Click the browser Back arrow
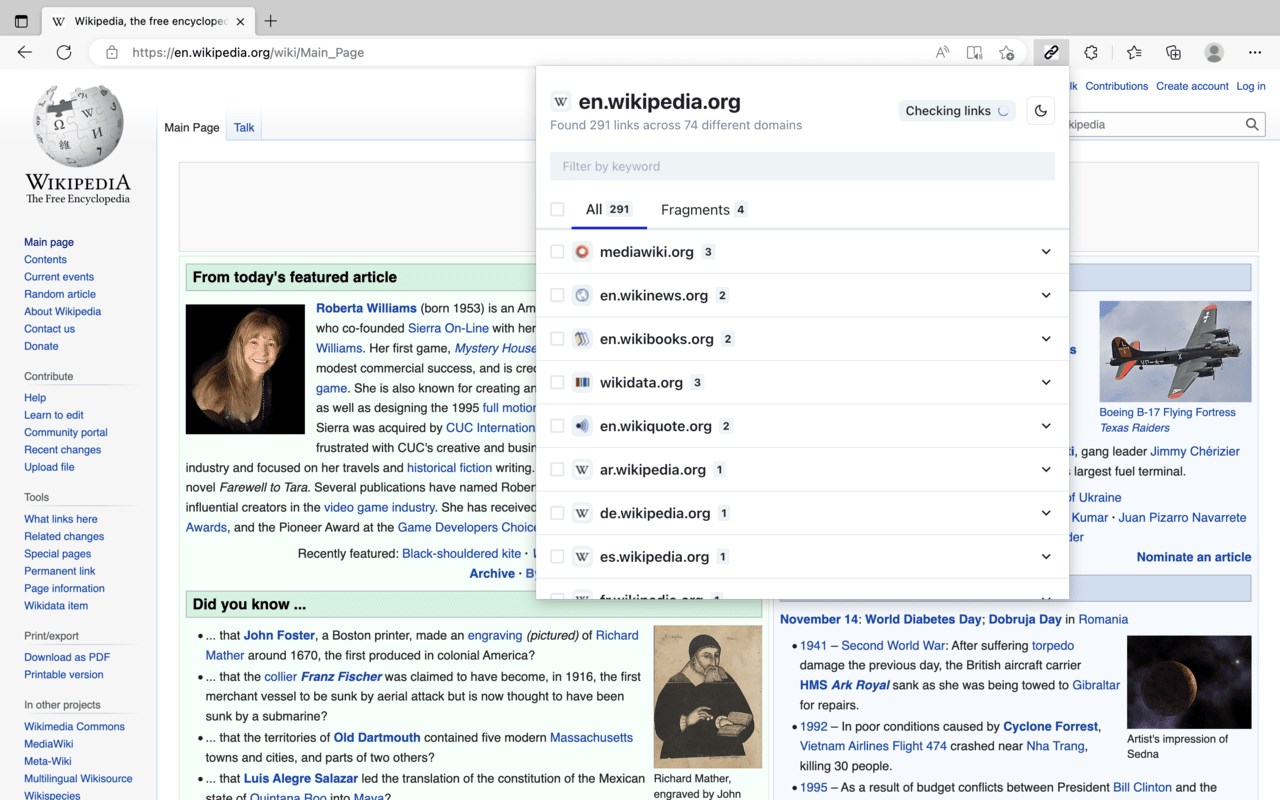This screenshot has width=1280, height=800. click(x=25, y=52)
